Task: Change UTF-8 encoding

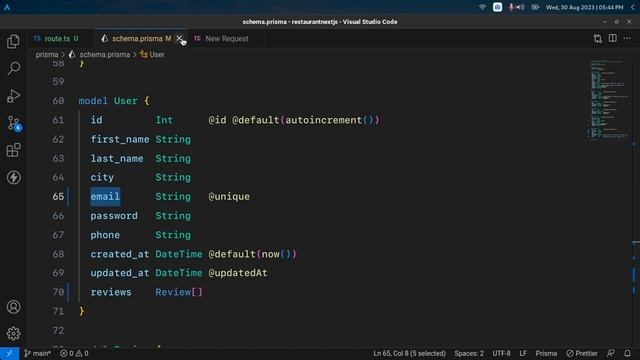Action: [501, 353]
